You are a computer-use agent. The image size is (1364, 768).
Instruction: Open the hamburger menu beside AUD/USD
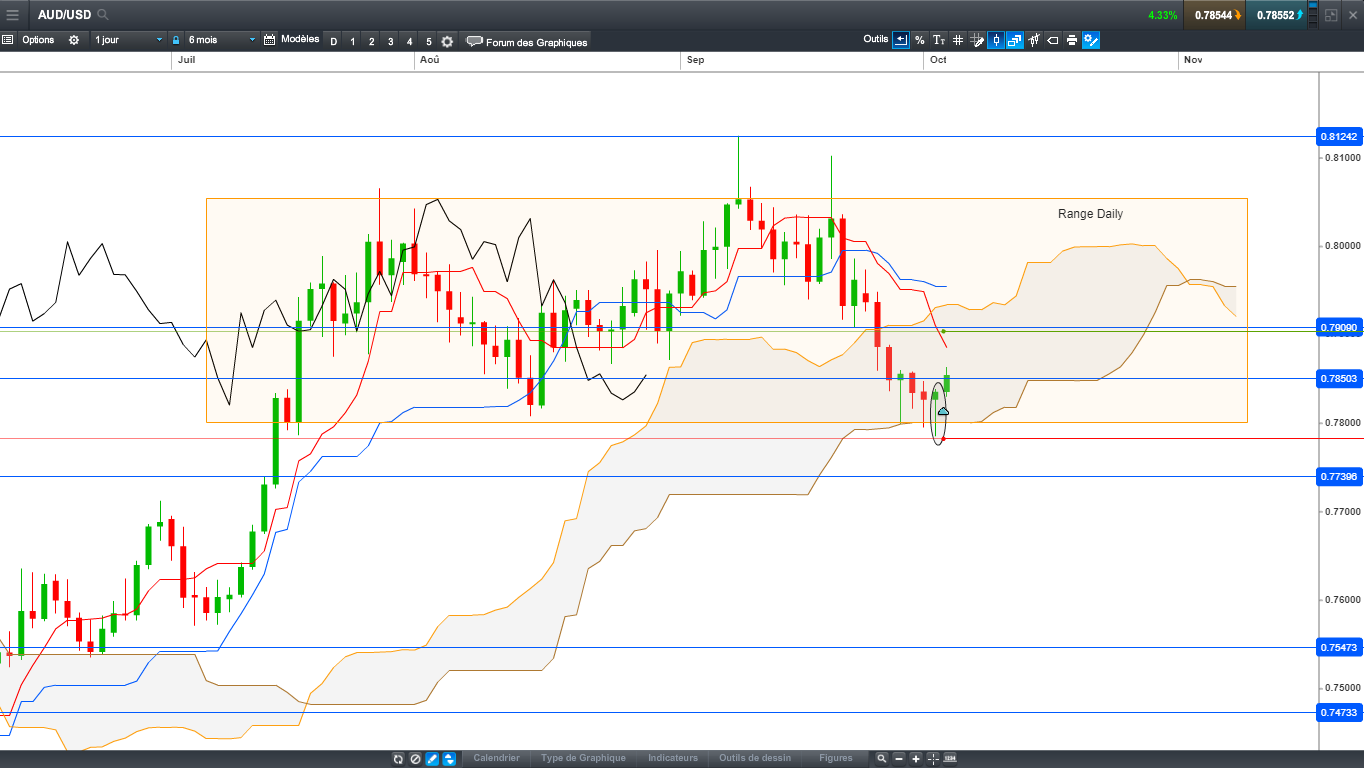[13, 15]
